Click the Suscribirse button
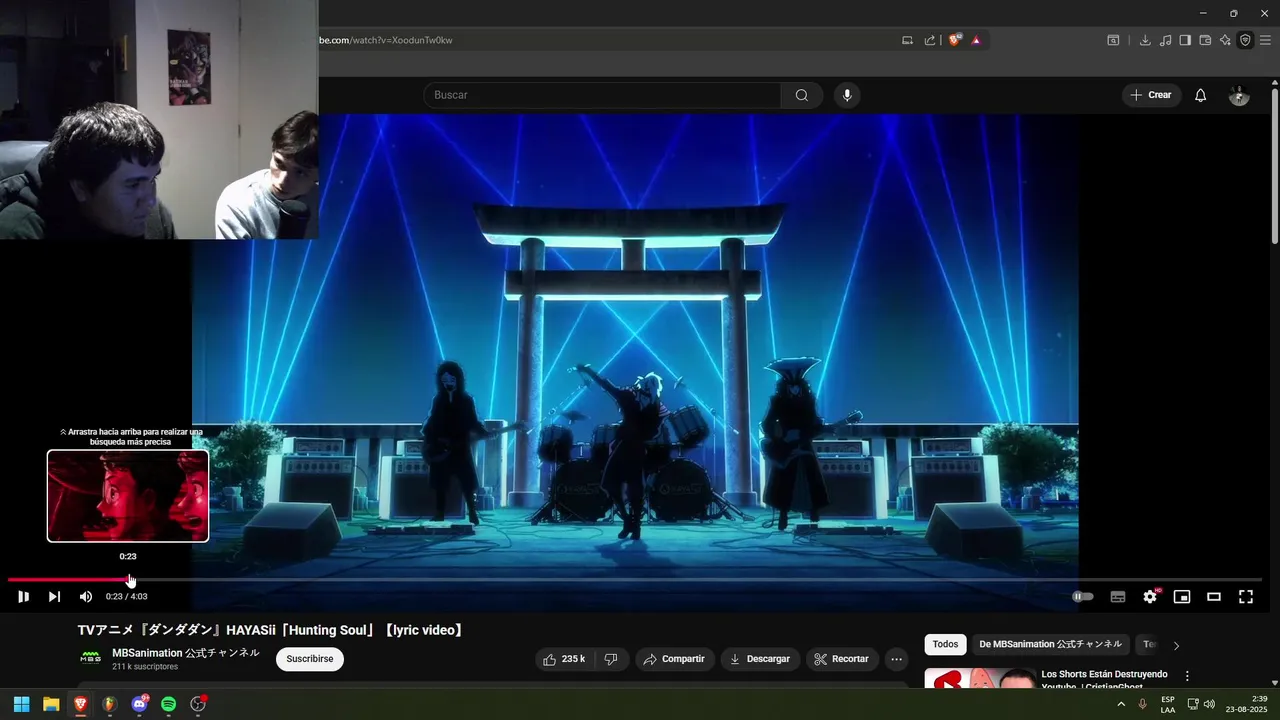This screenshot has height=720, width=1280. tap(310, 659)
